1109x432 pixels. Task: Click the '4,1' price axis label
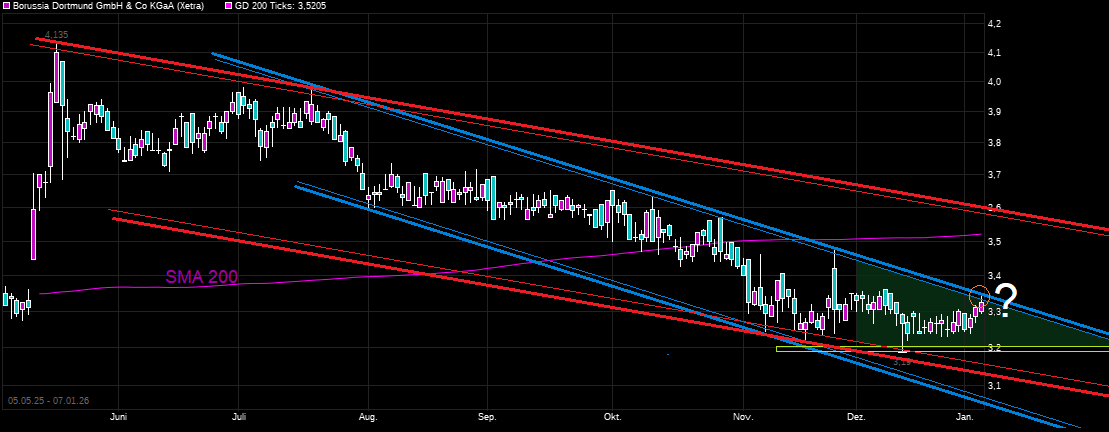click(994, 52)
